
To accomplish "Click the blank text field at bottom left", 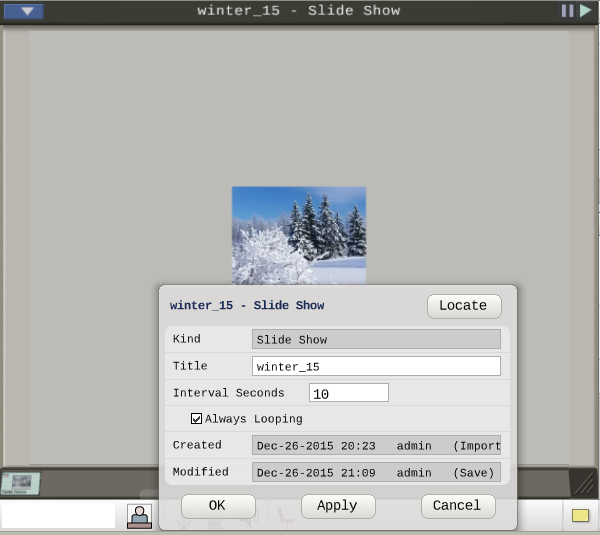I will pos(58,515).
